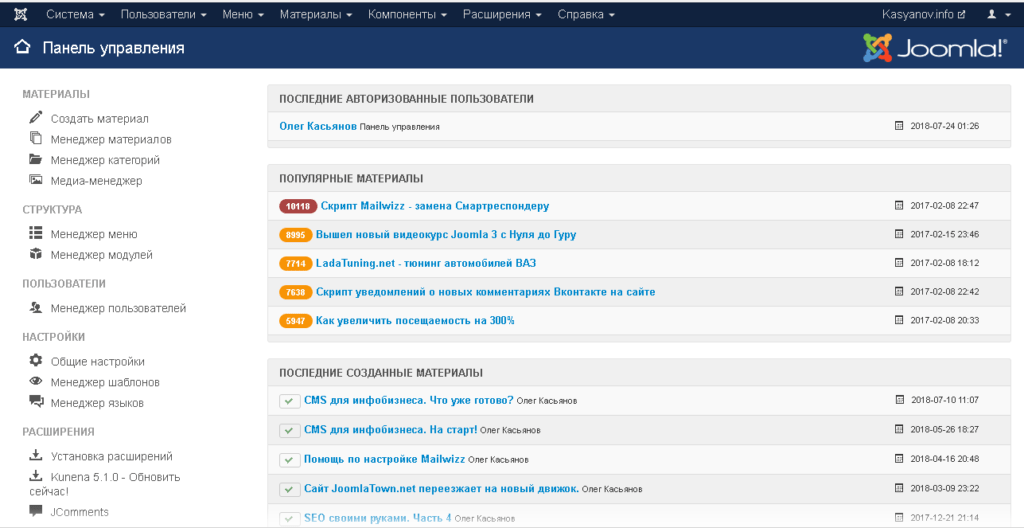The image size is (1024, 528).
Task: Open Менеджер языков in sidebar
Action: click(x=97, y=403)
